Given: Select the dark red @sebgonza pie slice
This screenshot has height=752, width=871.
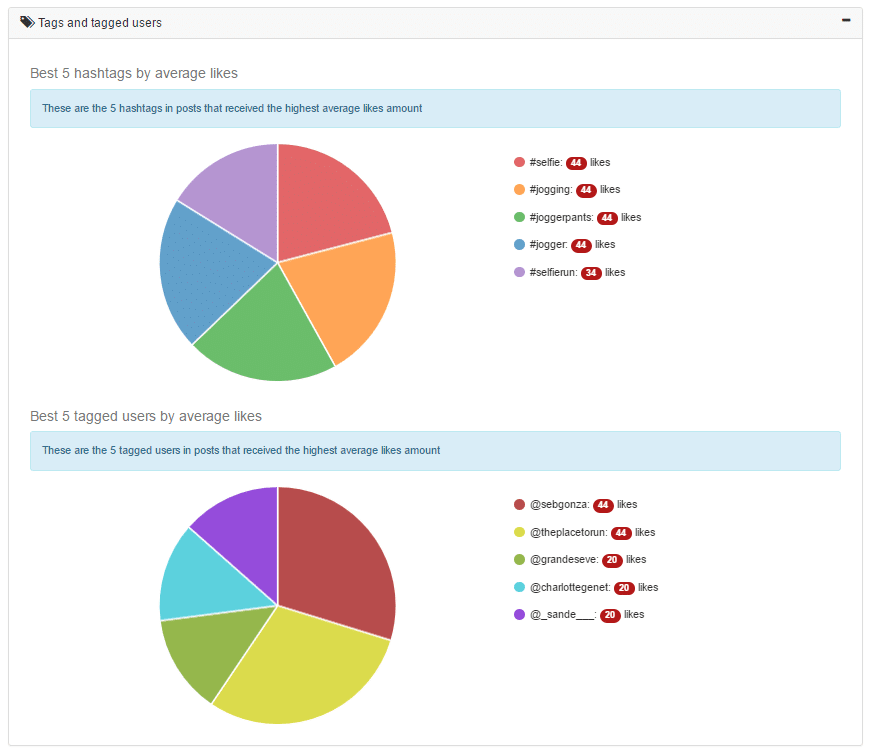Looking at the screenshot, I should [333, 566].
